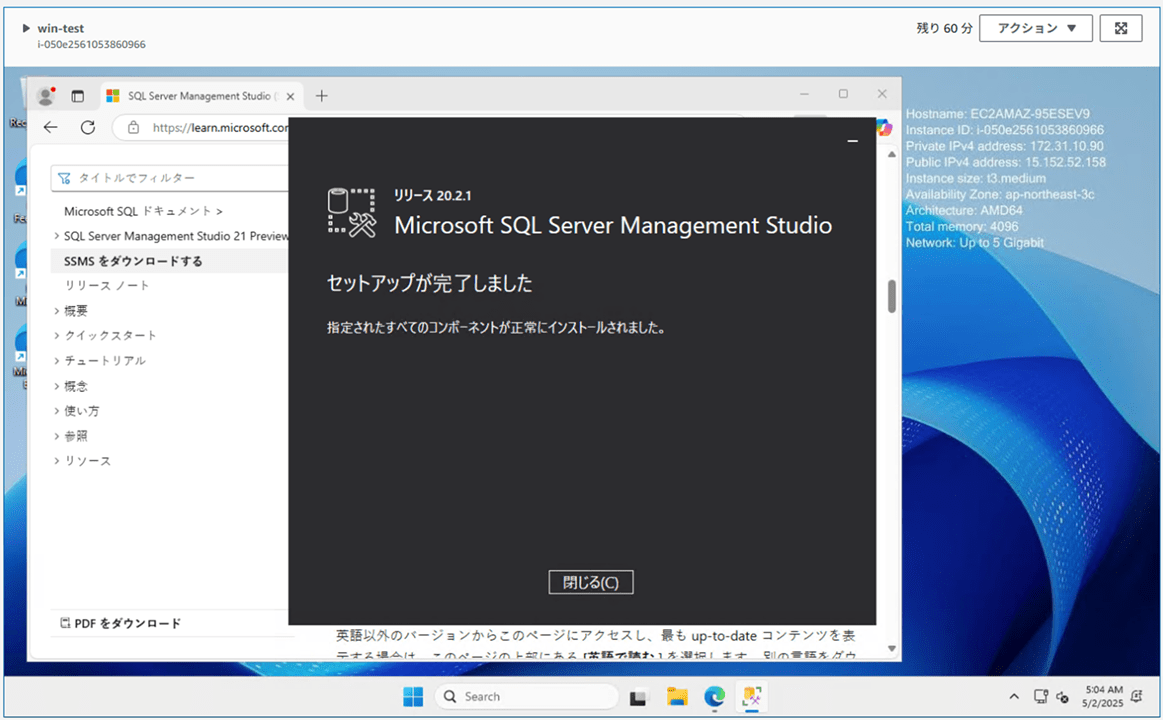This screenshot has width=1163, height=720.
Task: Expand the 使い方 section
Action: (56, 411)
